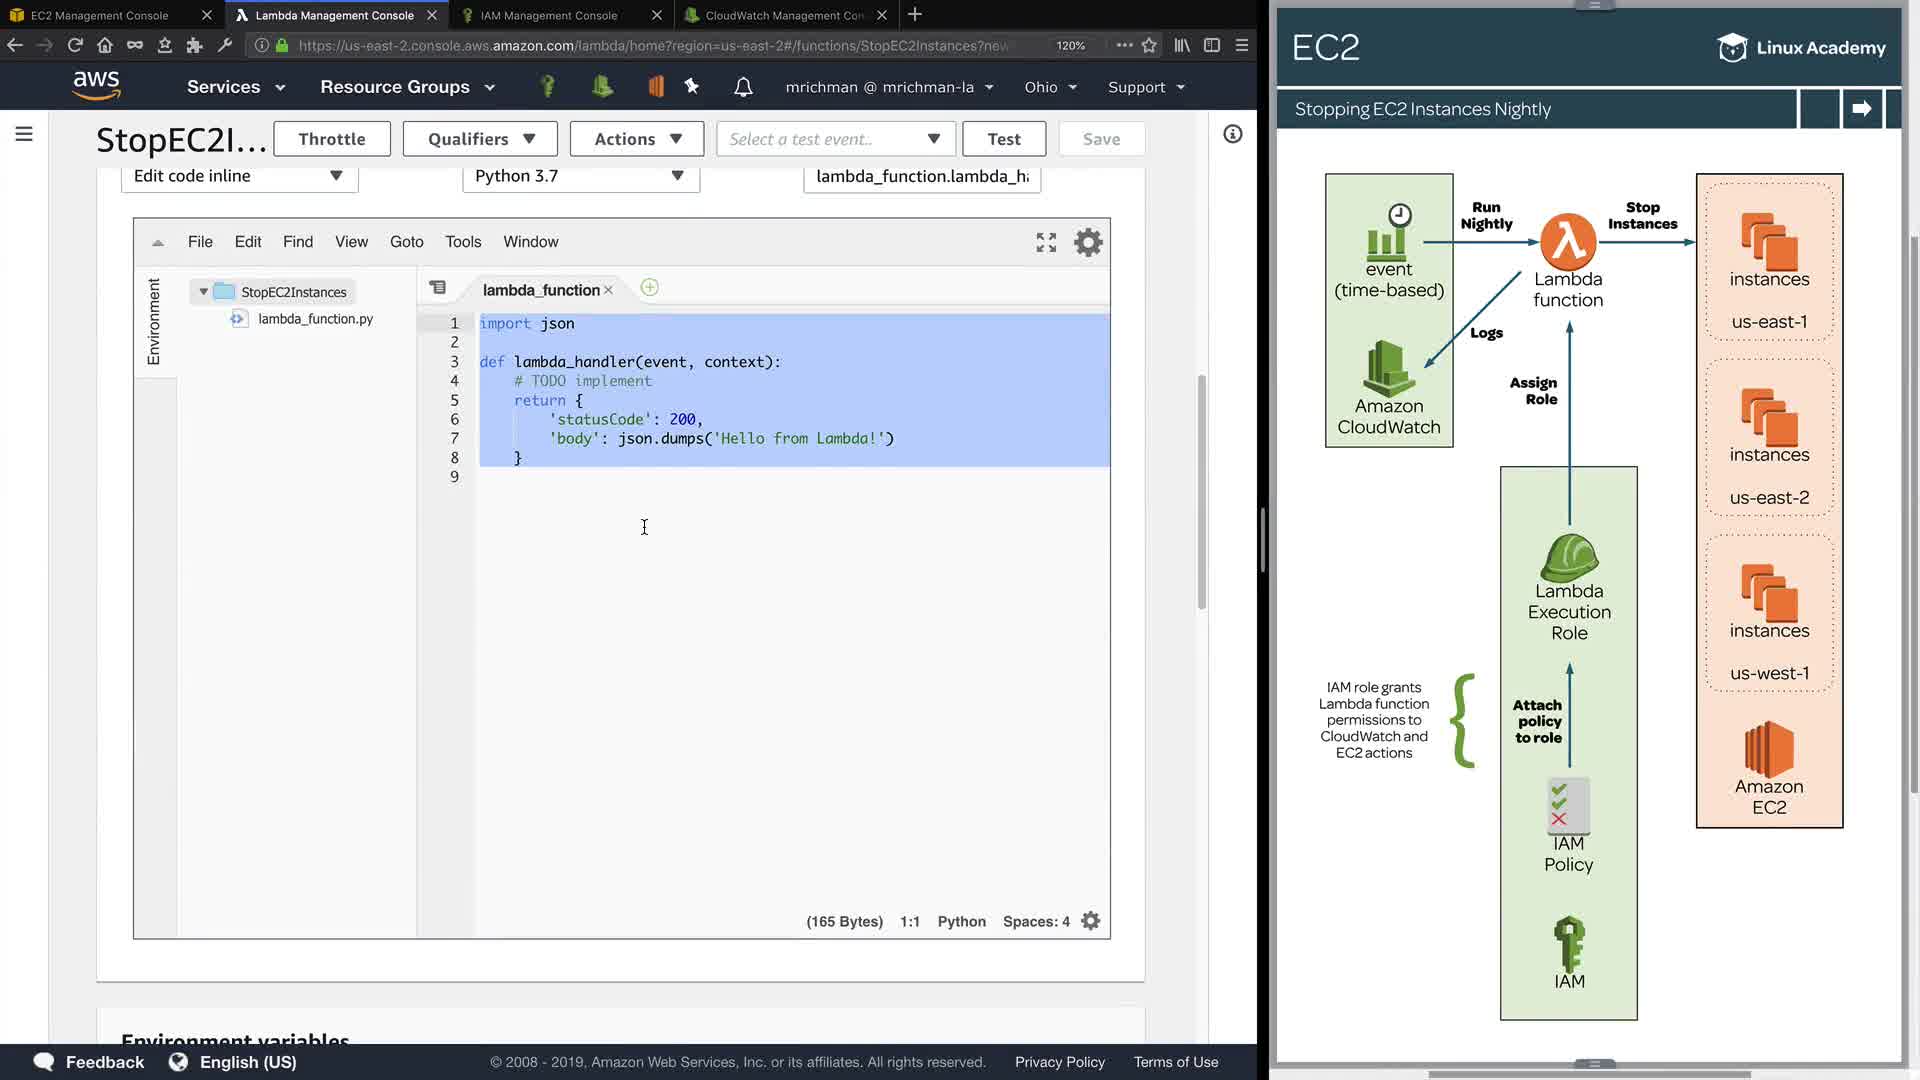Open the Edit code inline dropdown

point(239,176)
